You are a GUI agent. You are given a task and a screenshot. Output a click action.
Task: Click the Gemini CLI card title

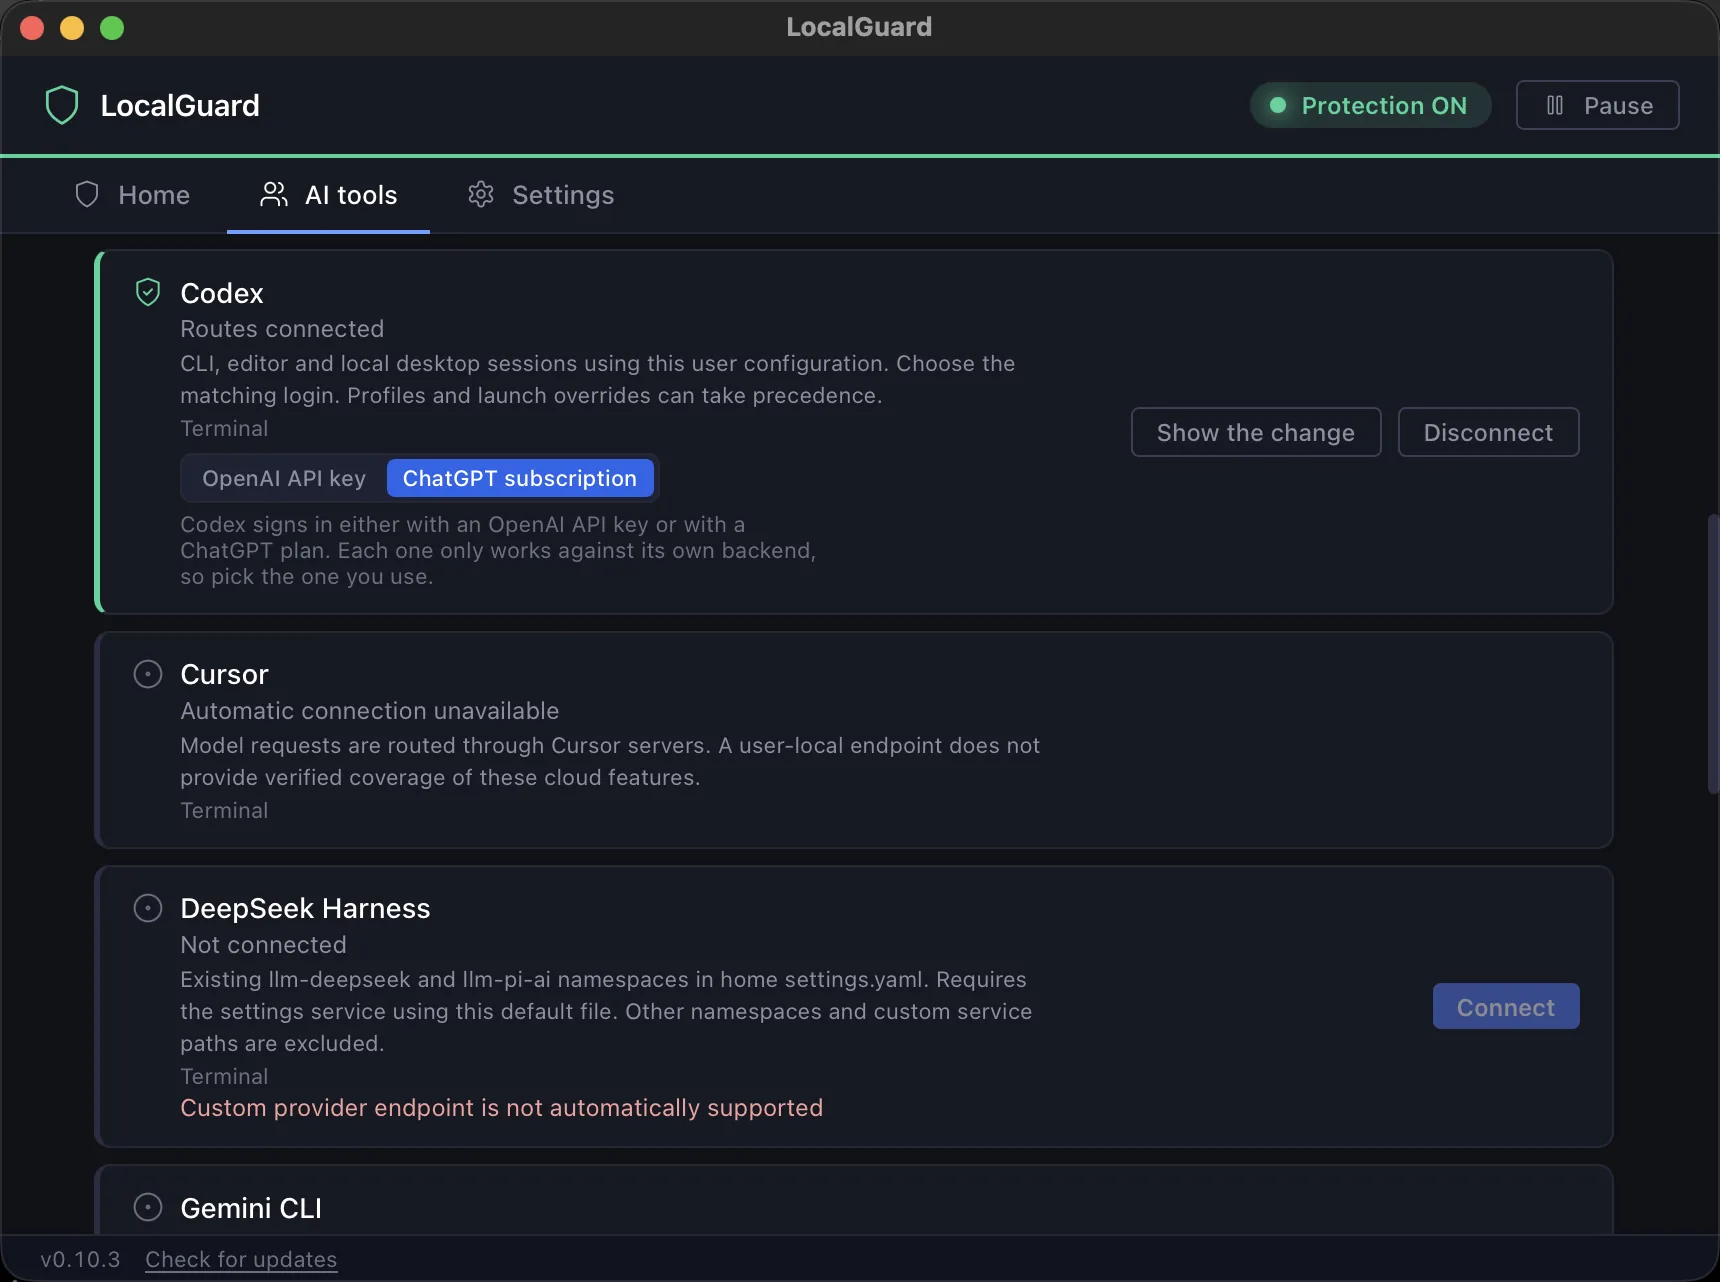coord(251,1208)
